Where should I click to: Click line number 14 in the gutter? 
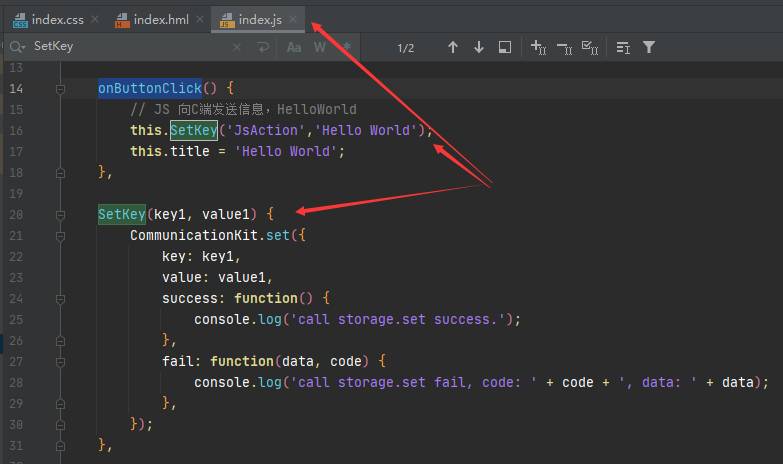tap(16, 89)
